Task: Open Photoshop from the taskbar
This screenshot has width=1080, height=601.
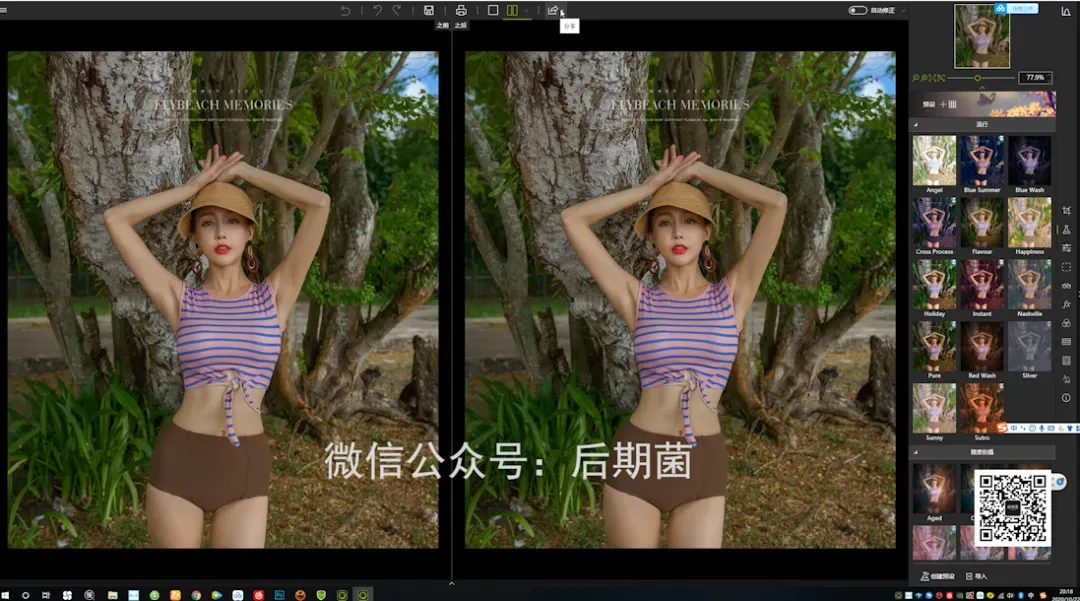Action: [x=280, y=595]
